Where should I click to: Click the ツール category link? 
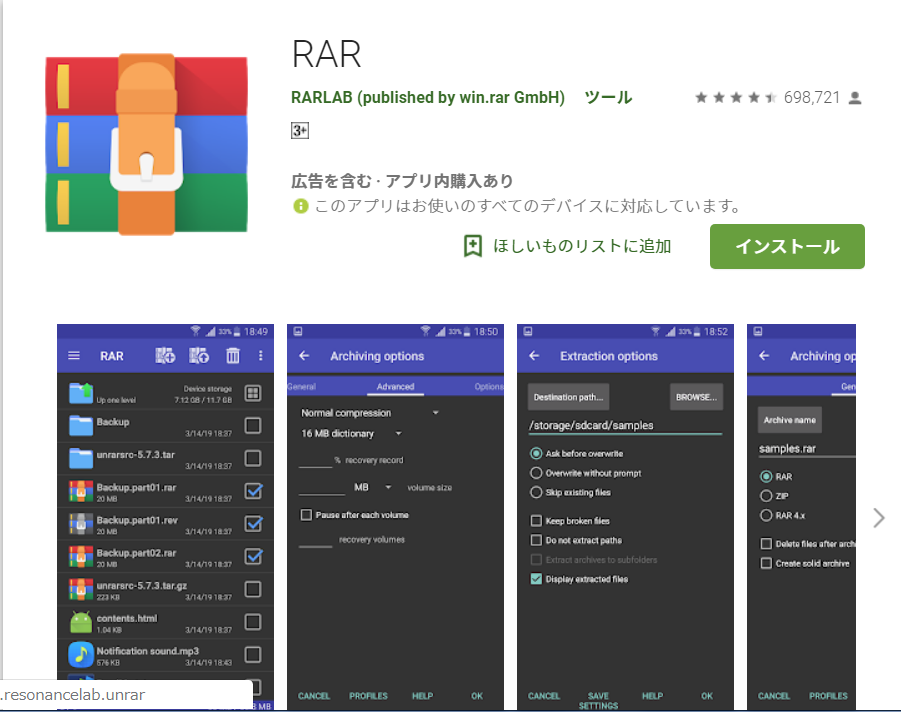[608, 98]
